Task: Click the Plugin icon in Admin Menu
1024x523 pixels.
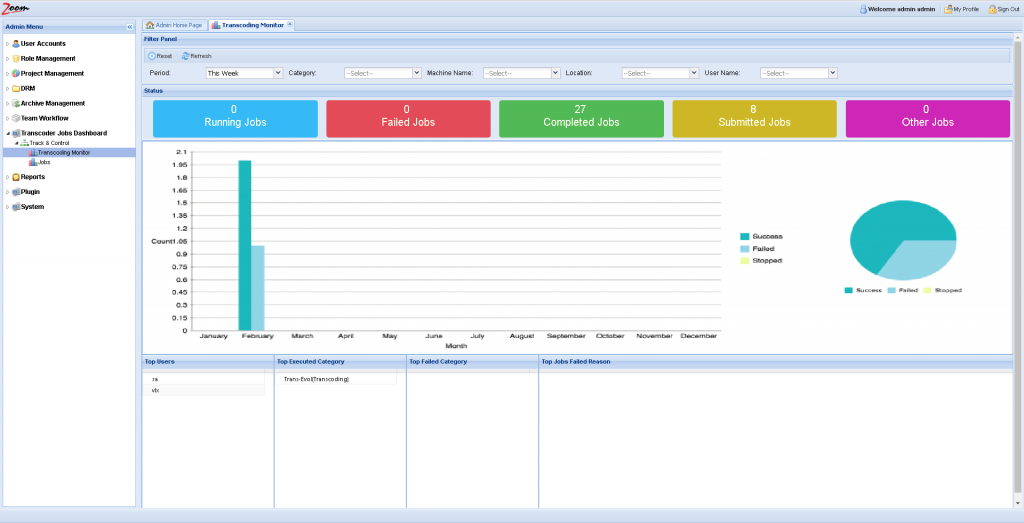Action: [x=16, y=192]
